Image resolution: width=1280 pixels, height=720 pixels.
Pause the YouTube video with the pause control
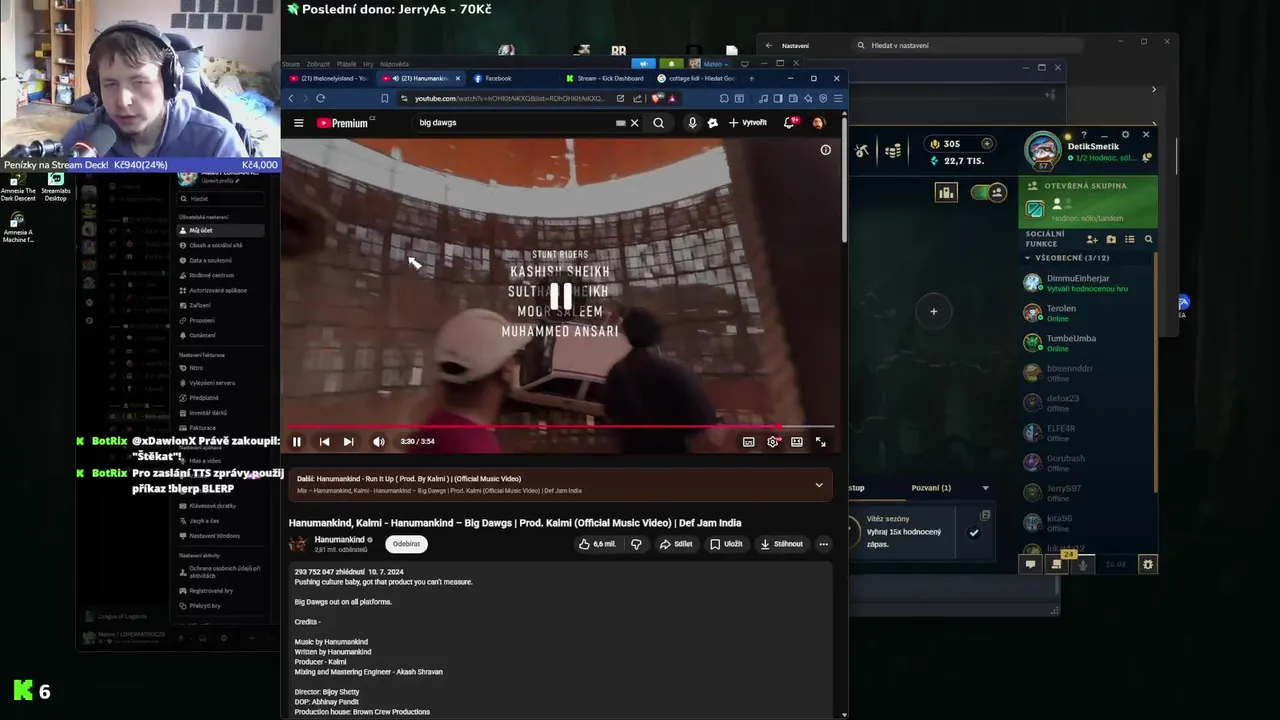[297, 441]
